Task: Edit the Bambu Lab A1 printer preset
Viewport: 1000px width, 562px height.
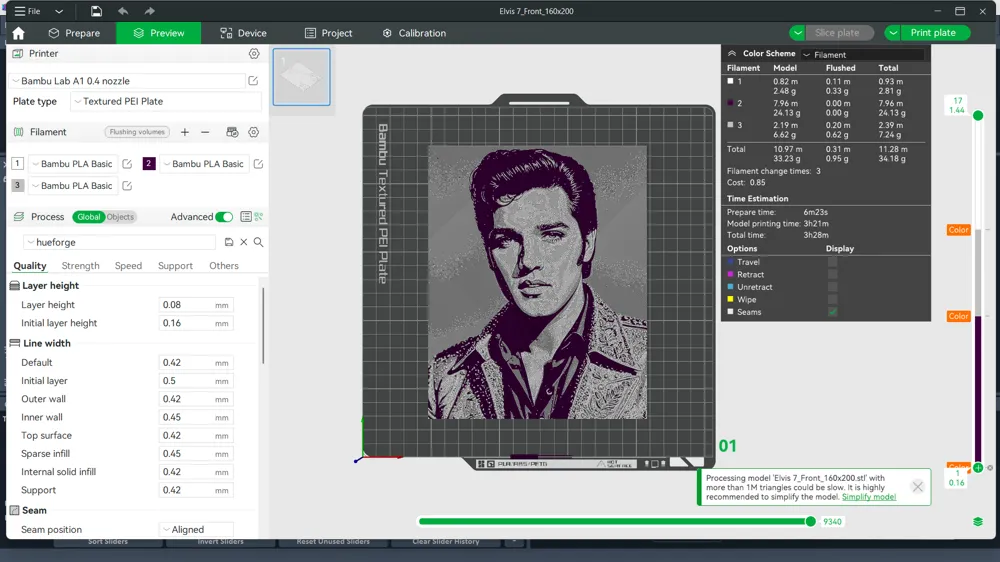Action: (x=253, y=81)
